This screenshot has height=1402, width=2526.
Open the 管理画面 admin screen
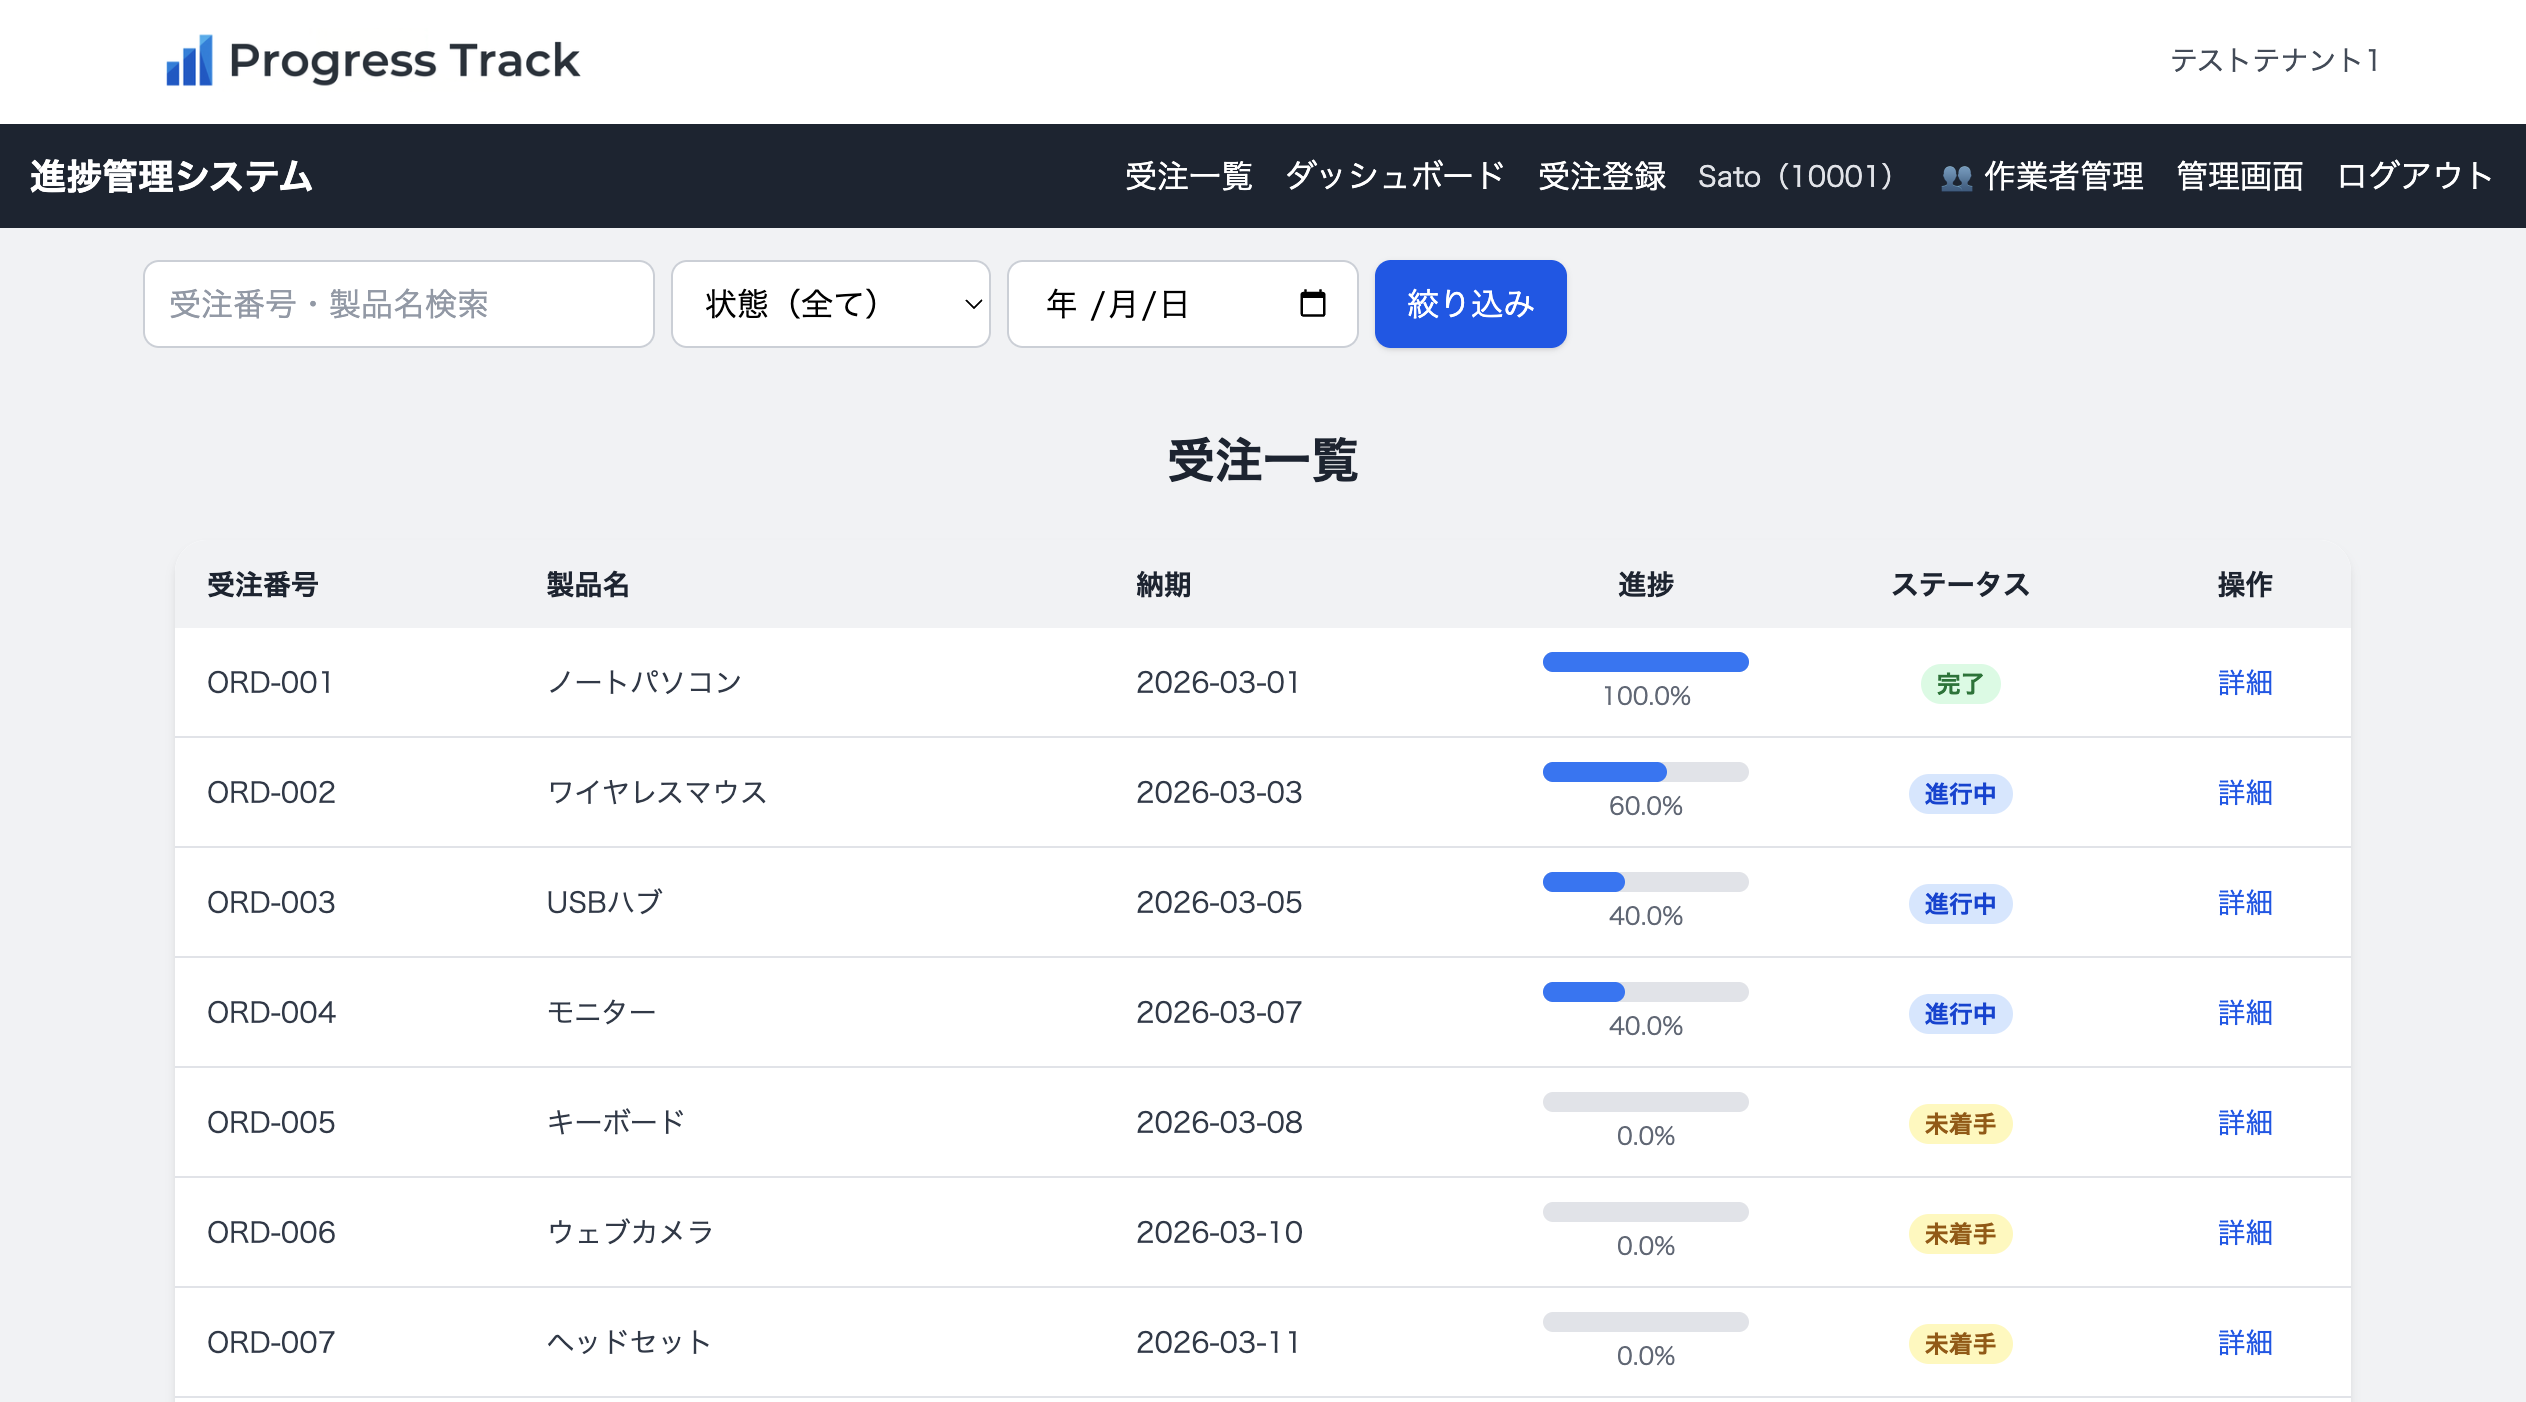[2238, 176]
